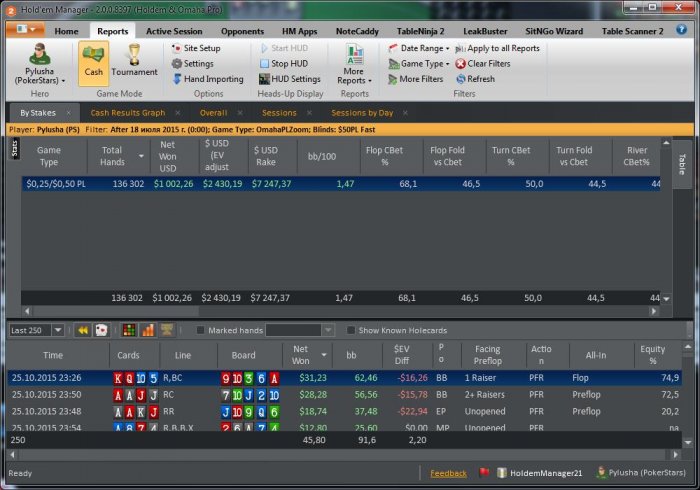Click the cards hand replayer icon
Image resolution: width=700 pixels, height=490 pixels.
click(102, 330)
